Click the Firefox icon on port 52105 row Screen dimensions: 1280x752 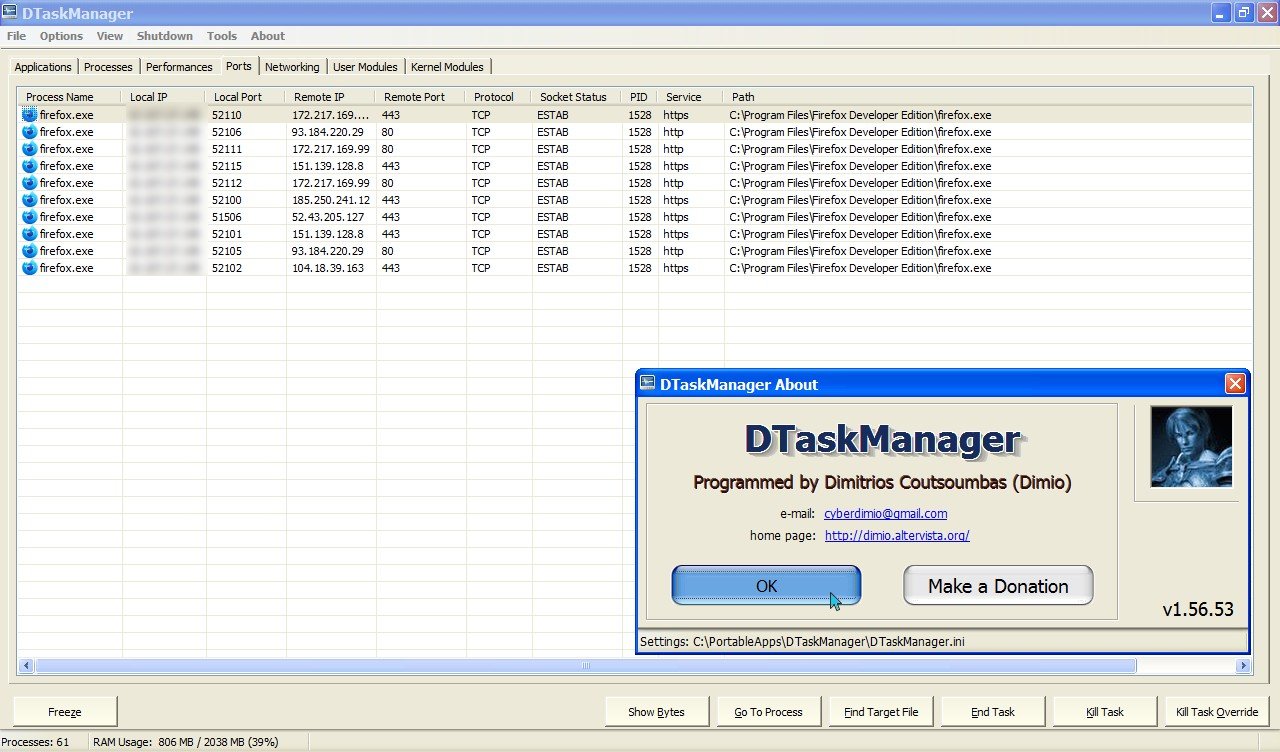pos(29,251)
